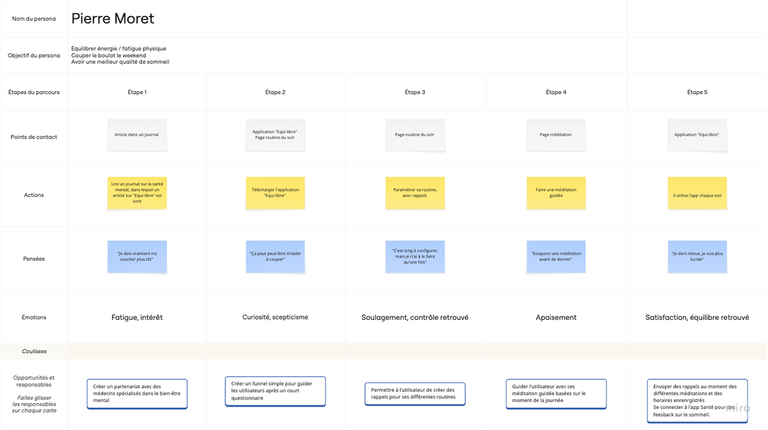Select the "Étape 4" column header

click(556, 92)
